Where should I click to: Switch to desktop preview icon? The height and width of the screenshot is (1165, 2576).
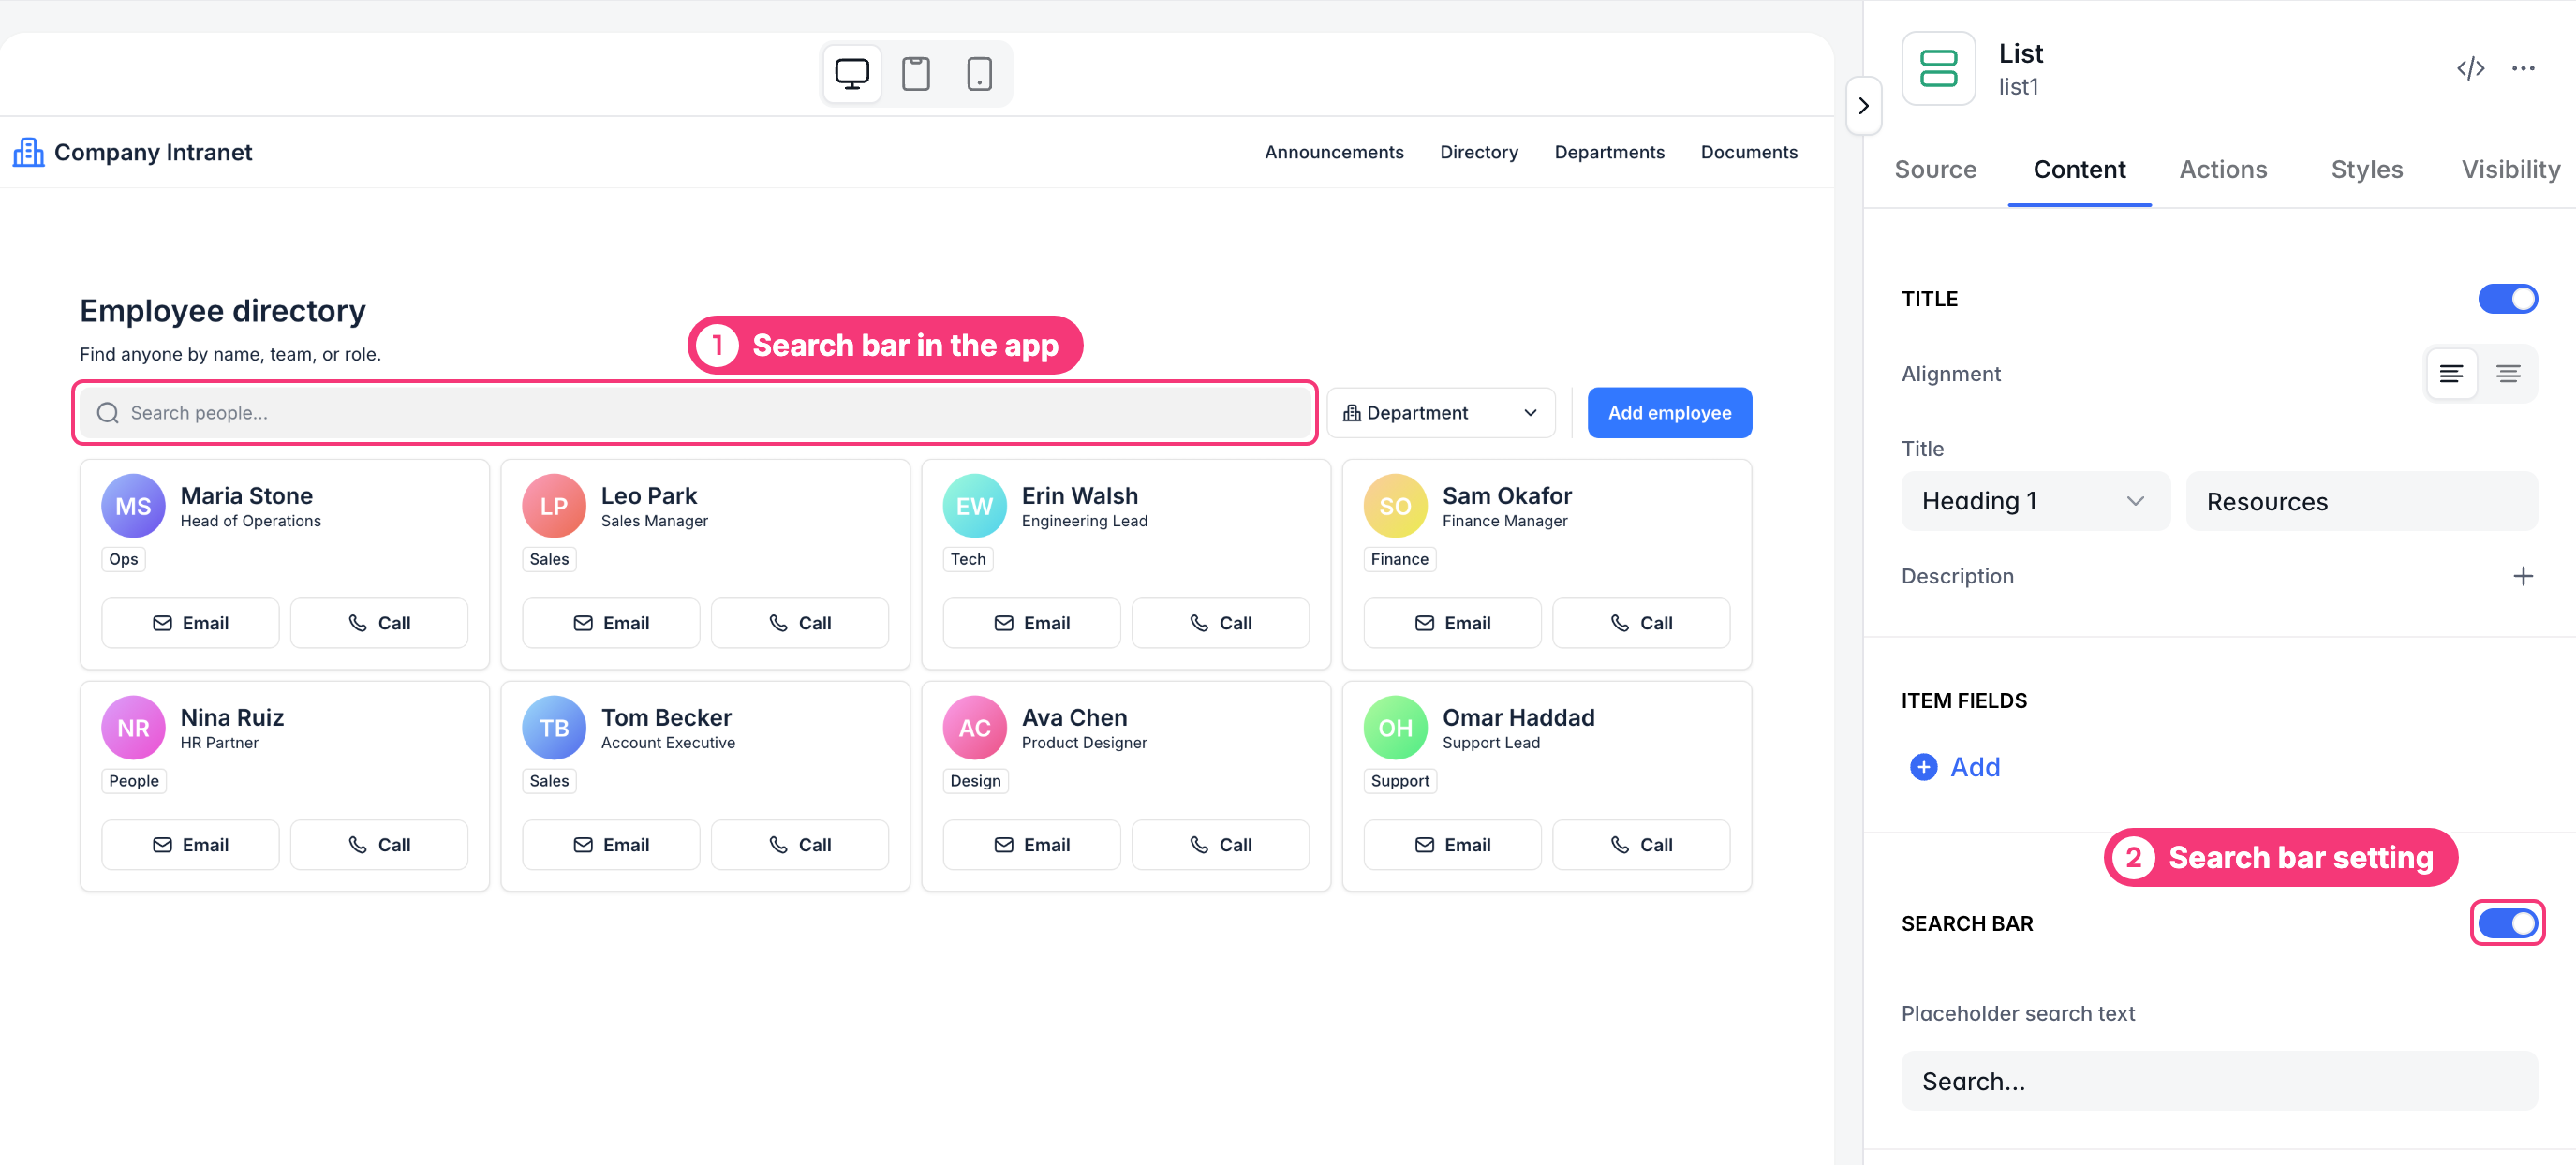(x=851, y=74)
